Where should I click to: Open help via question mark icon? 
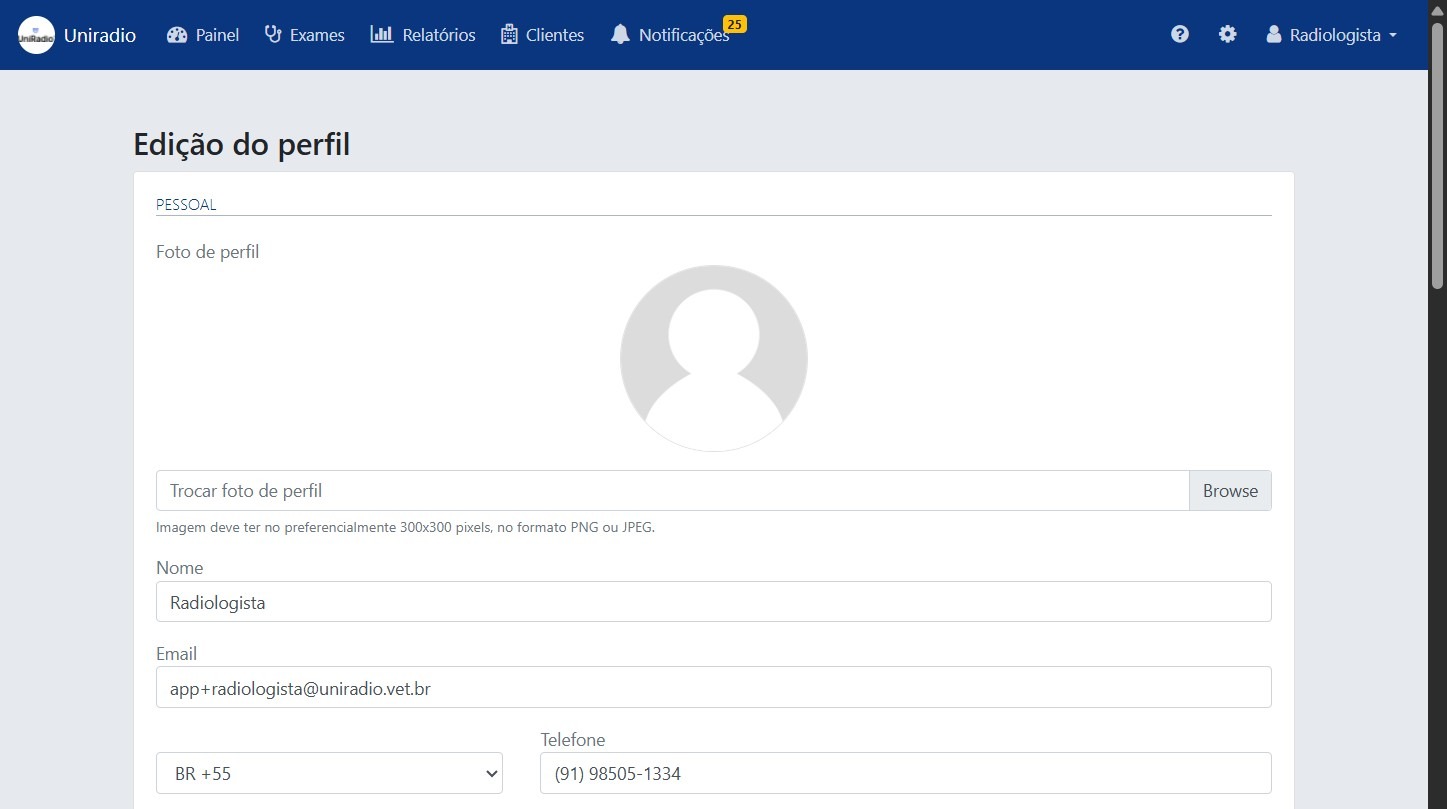[x=1180, y=35]
